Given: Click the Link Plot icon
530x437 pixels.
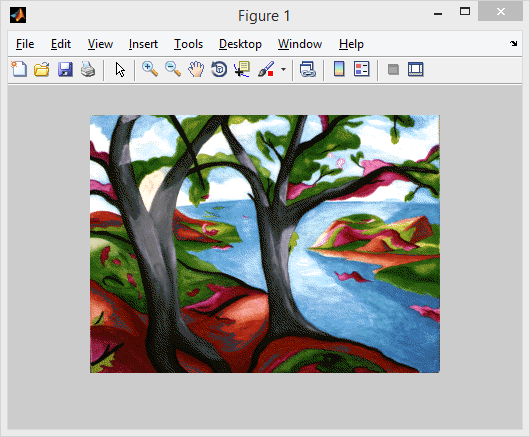Looking at the screenshot, I should coord(308,69).
